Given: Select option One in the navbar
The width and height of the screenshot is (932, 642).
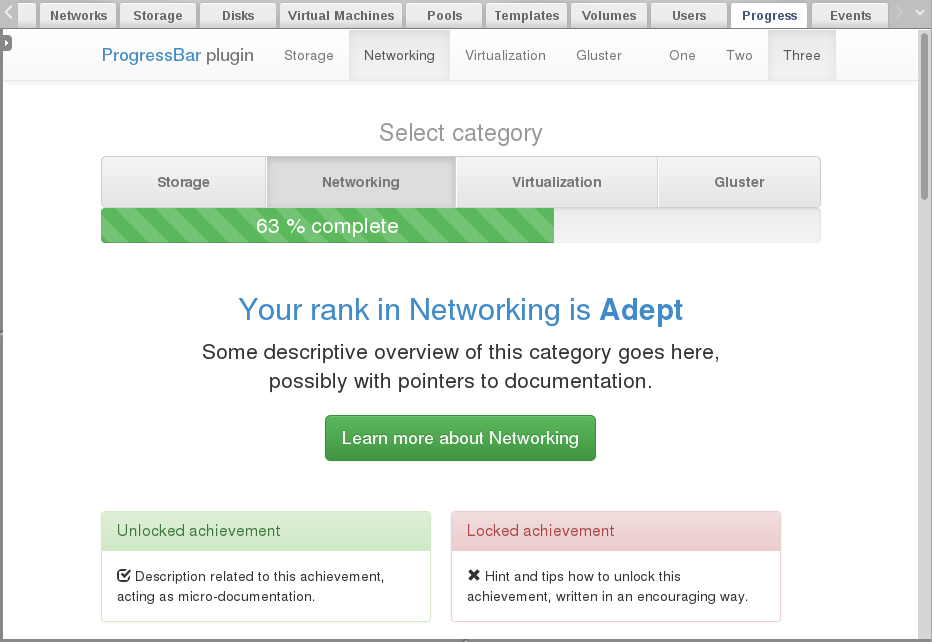Looking at the screenshot, I should pos(682,55).
